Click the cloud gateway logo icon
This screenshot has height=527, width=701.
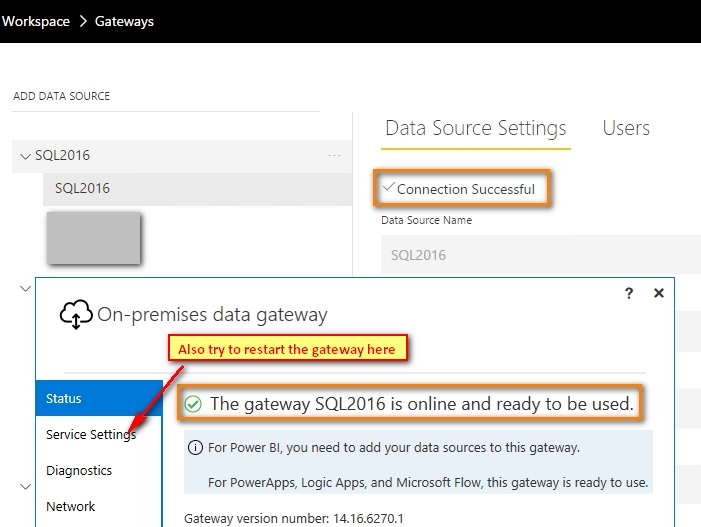pos(76,314)
